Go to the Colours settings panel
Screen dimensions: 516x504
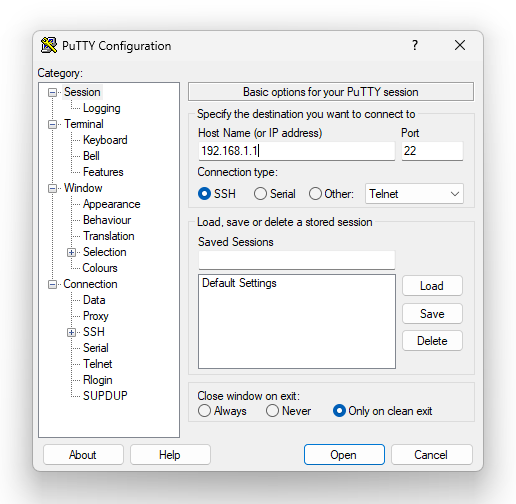point(100,268)
